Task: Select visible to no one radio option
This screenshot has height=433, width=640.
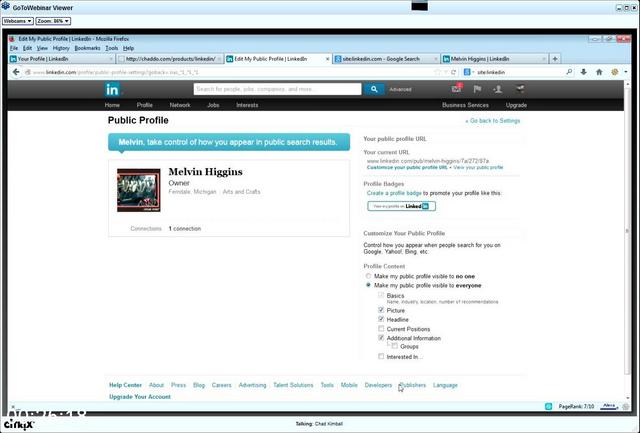Action: [369, 276]
